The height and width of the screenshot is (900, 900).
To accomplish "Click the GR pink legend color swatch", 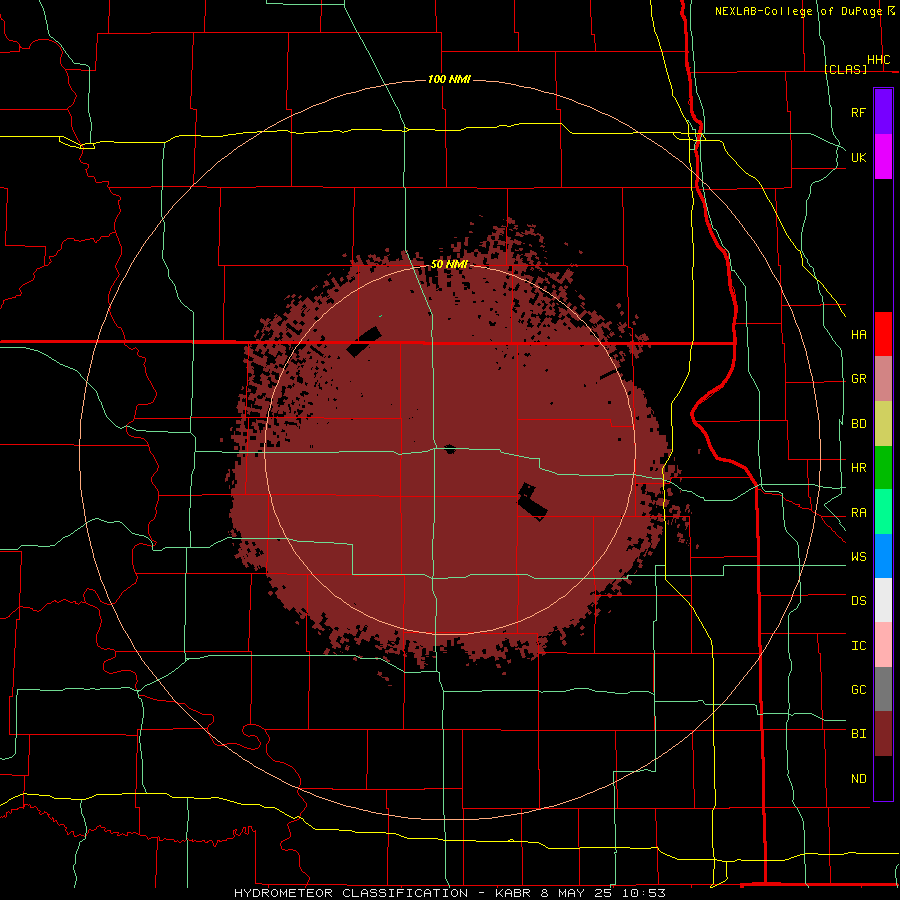I will (x=883, y=379).
